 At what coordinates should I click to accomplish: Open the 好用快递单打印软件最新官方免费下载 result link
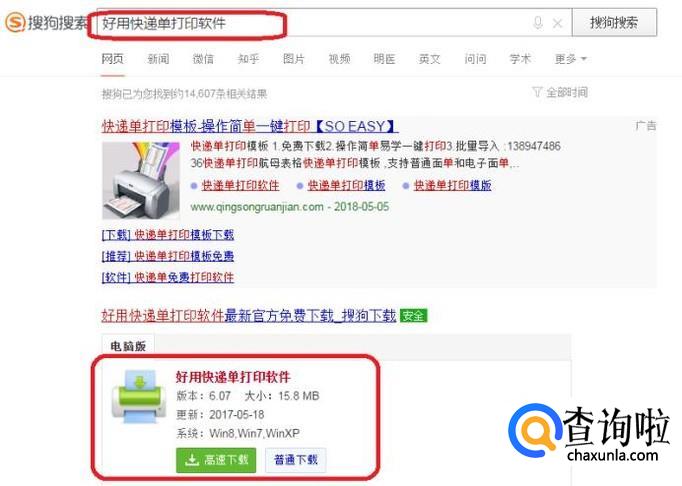click(249, 315)
